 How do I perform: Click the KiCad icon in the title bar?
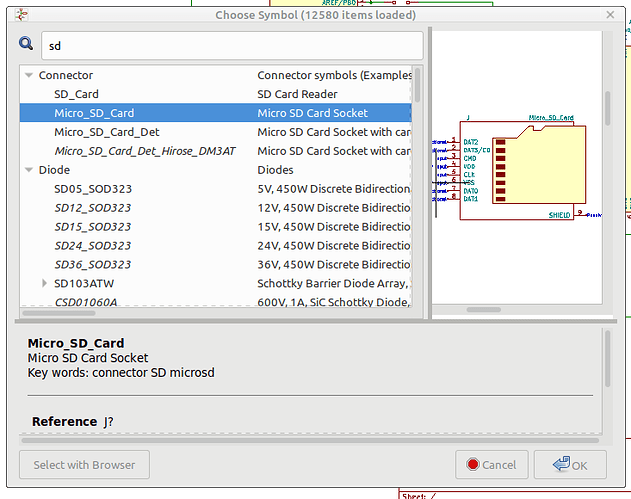[21, 15]
